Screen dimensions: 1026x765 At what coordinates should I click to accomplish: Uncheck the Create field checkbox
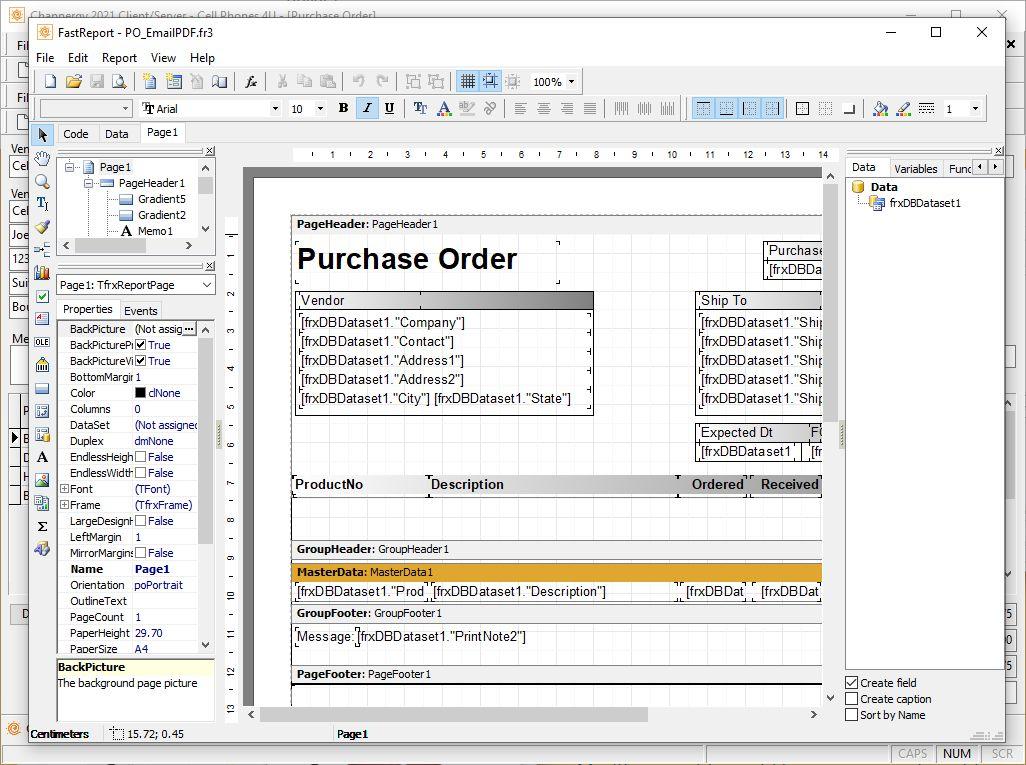pyautogui.click(x=851, y=683)
